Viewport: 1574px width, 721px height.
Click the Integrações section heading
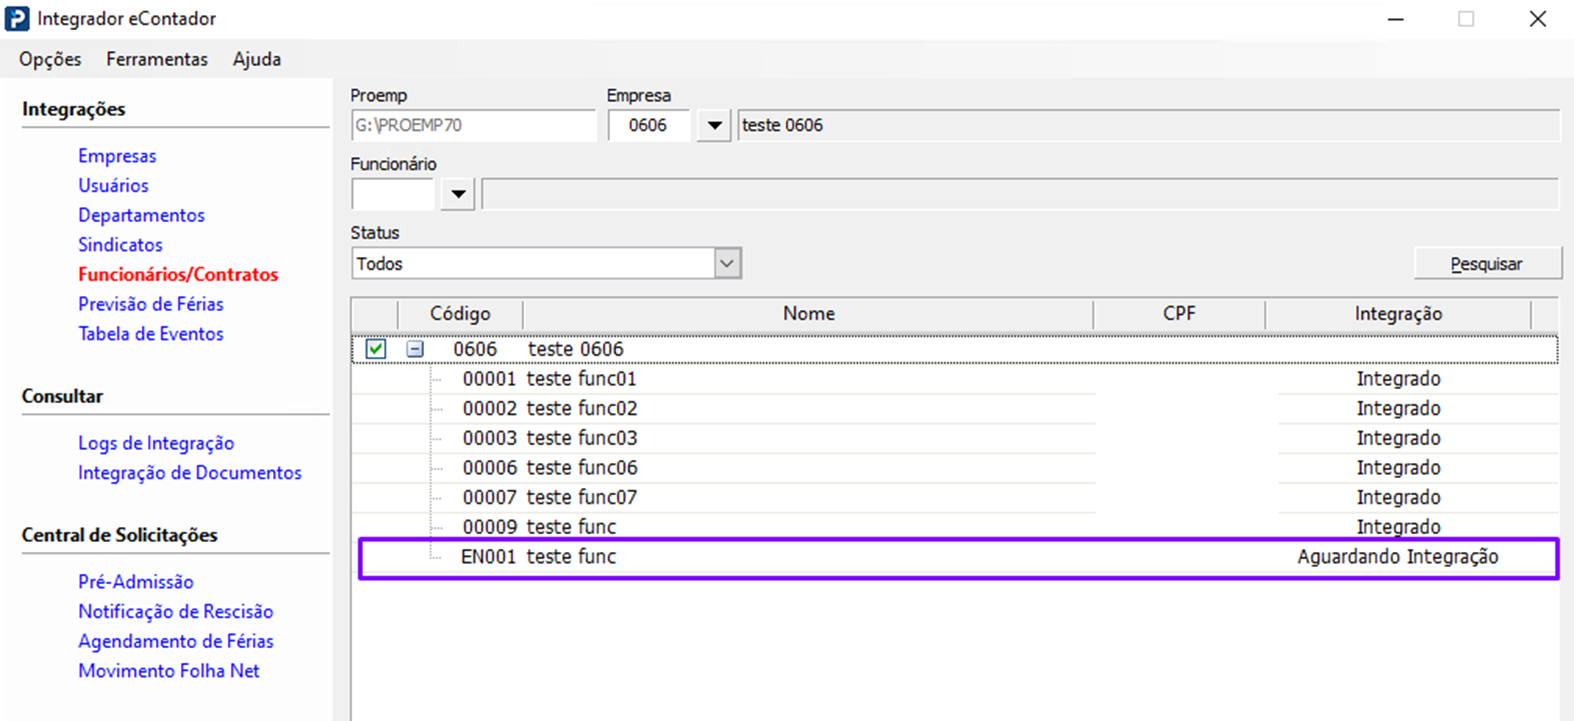pos(74,109)
